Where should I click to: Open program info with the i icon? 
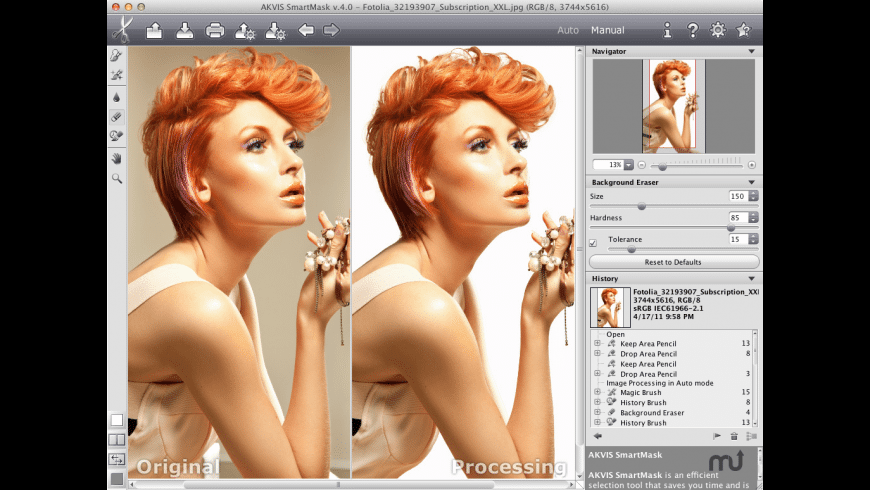coord(667,30)
